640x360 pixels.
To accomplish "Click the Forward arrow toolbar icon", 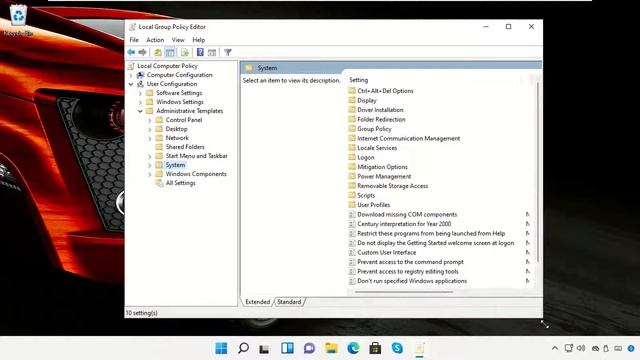I will coord(142,52).
